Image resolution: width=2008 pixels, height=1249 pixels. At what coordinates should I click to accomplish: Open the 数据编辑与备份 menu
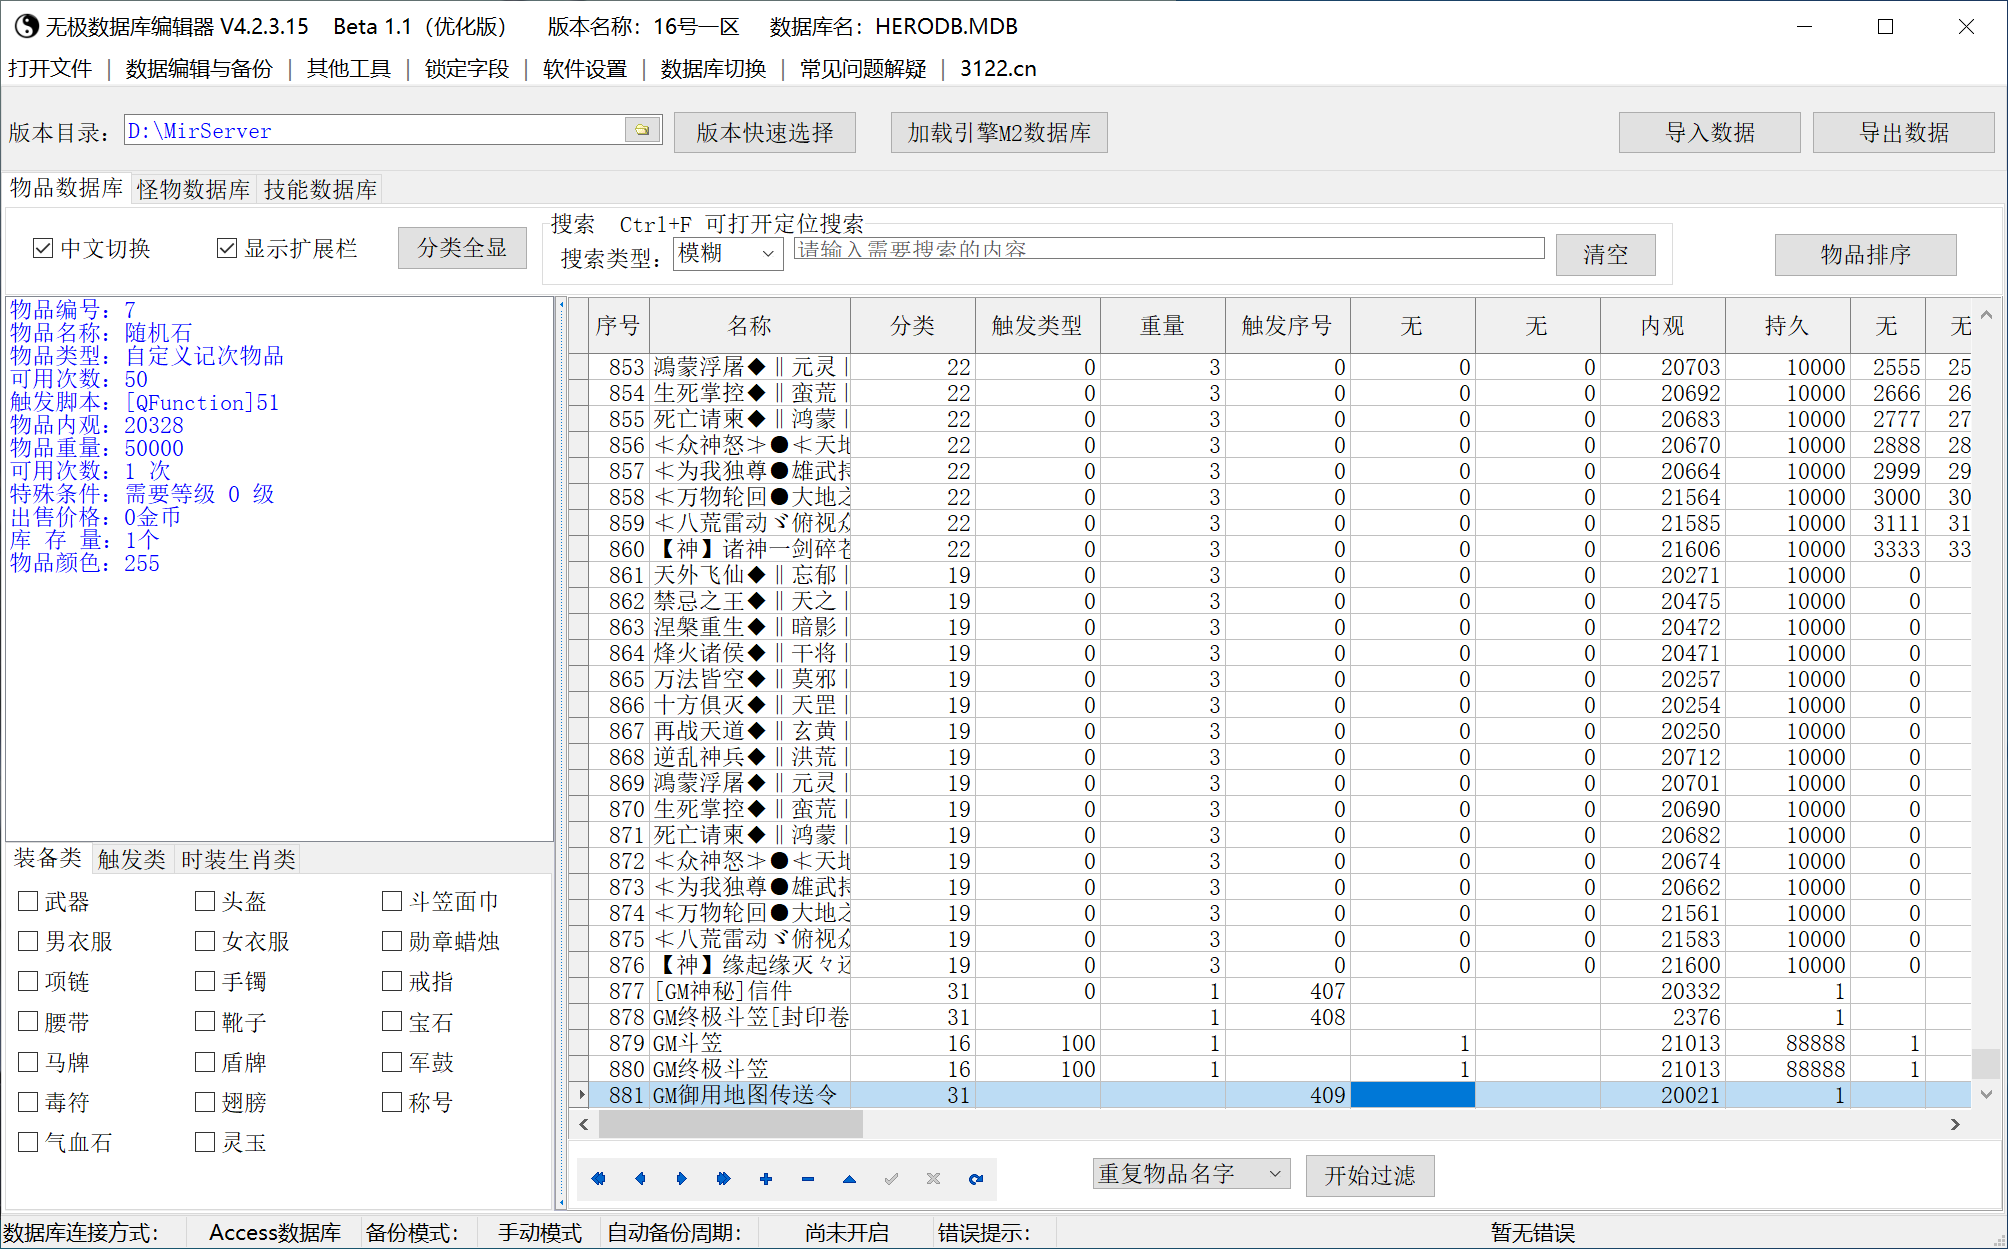(x=199, y=68)
